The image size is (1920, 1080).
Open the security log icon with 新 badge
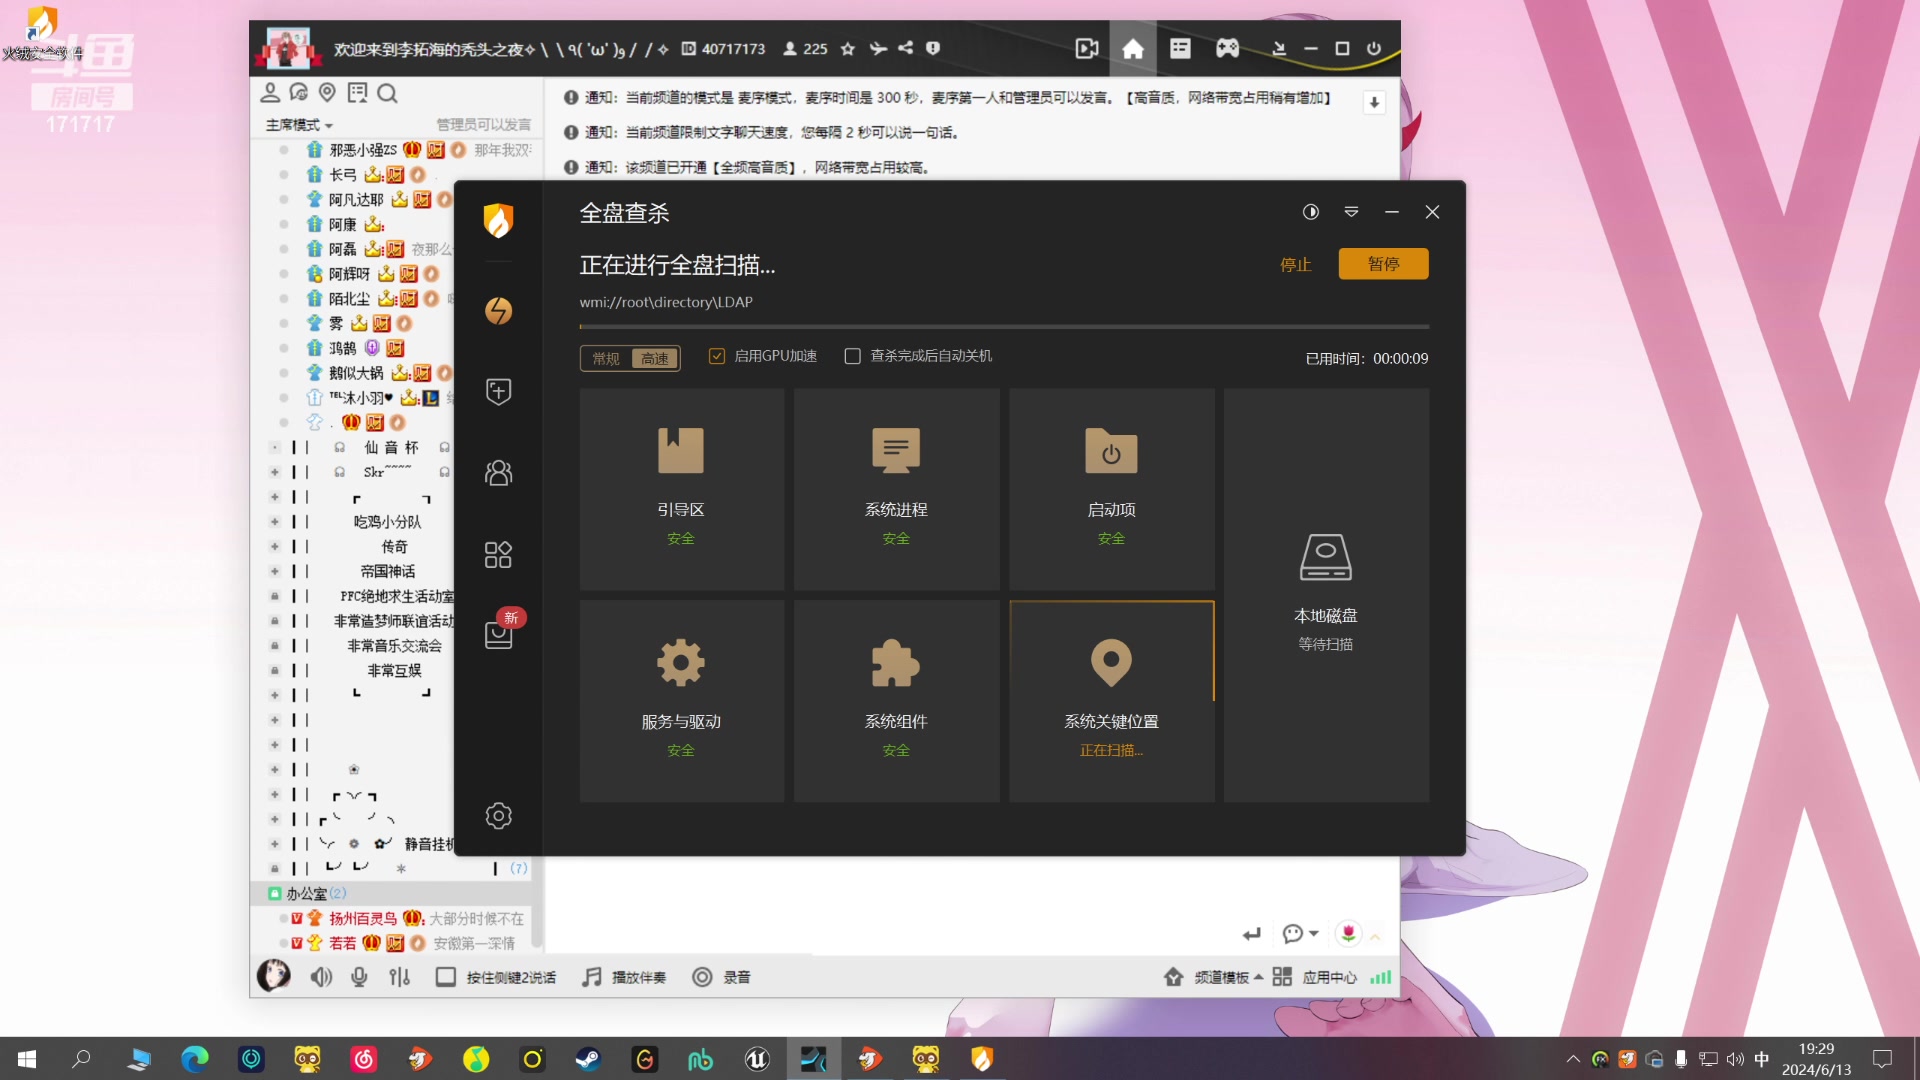(x=498, y=635)
